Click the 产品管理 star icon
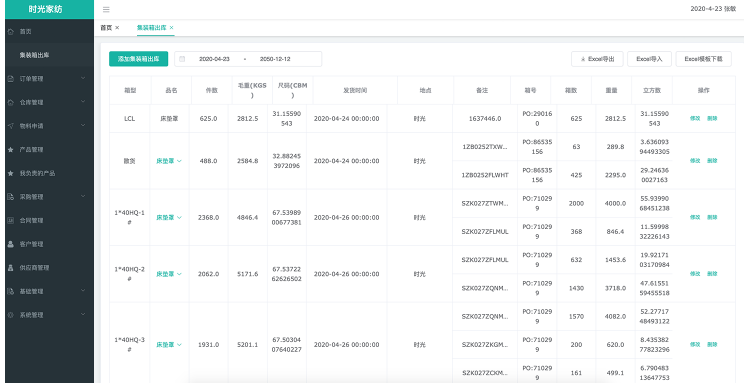Viewport: 744px width, 383px height. [x=10, y=149]
